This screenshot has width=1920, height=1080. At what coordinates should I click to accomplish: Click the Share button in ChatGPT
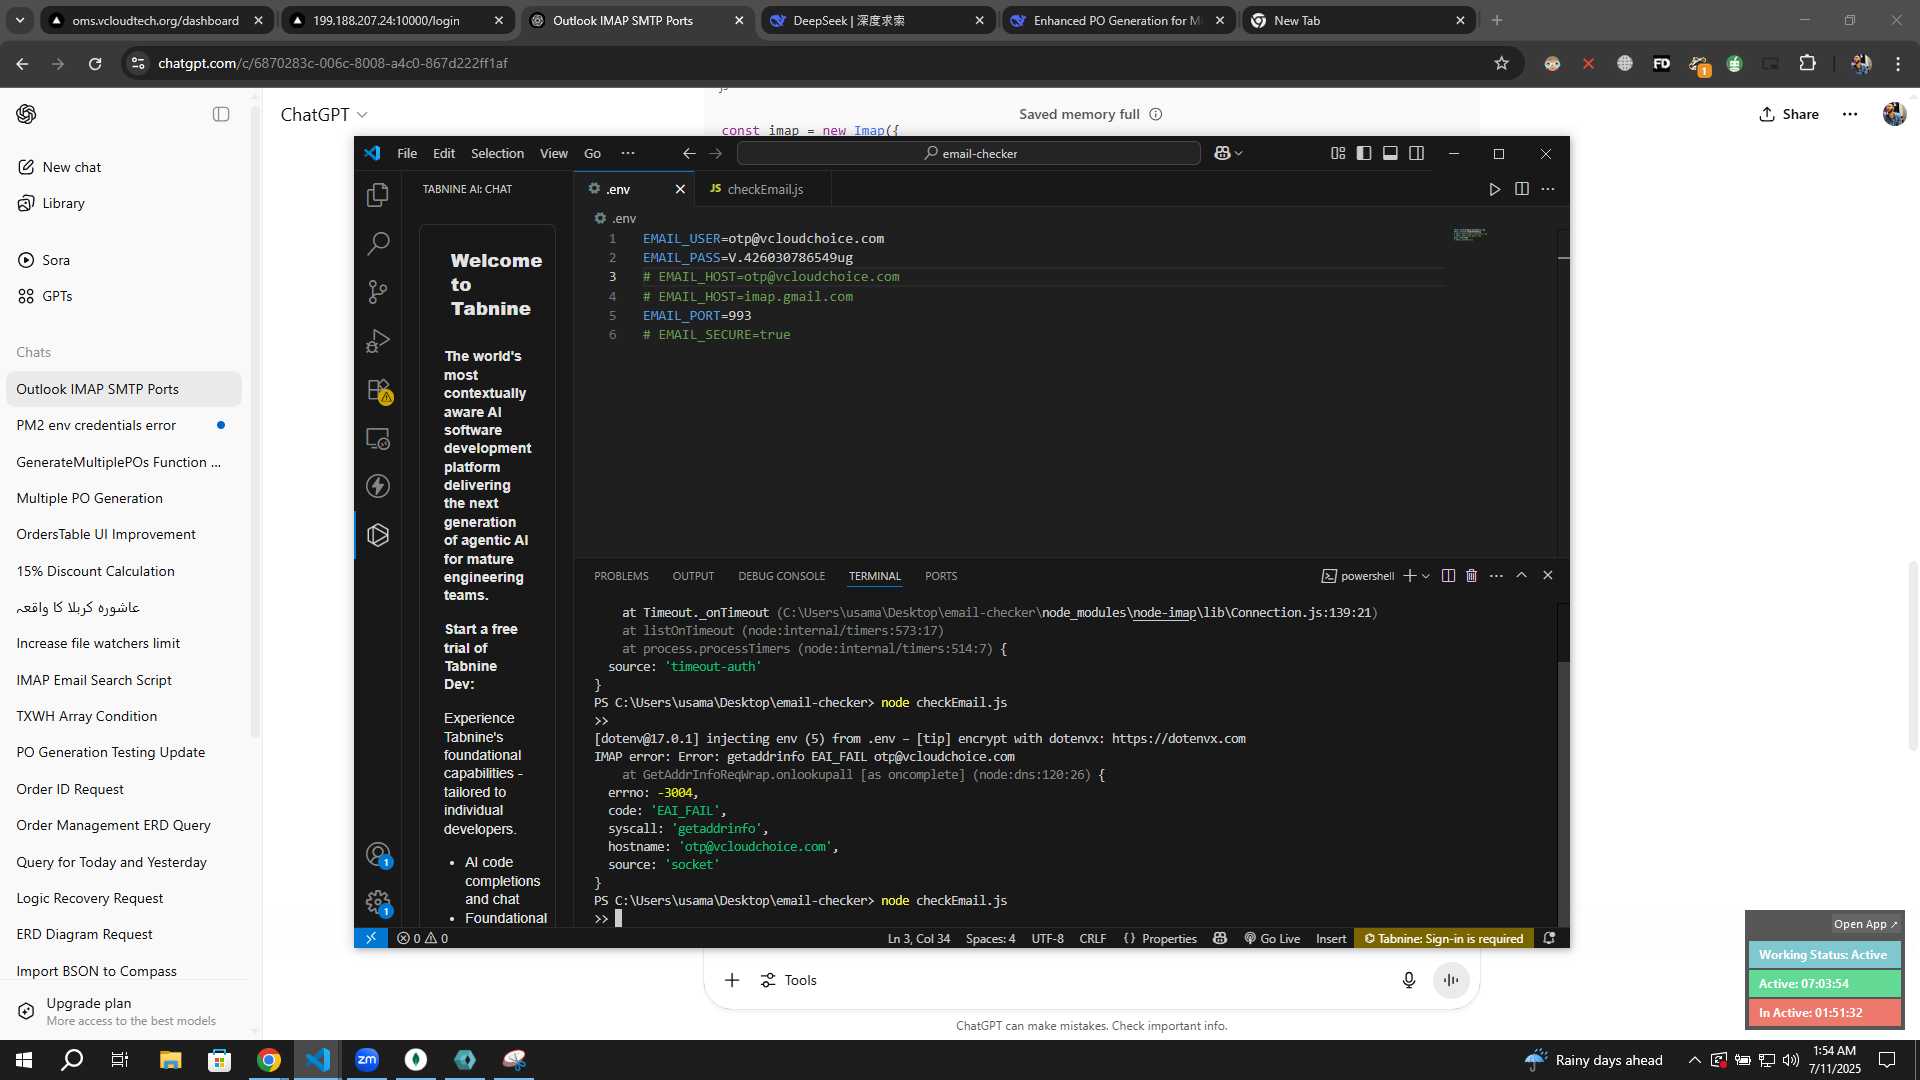tap(1789, 114)
